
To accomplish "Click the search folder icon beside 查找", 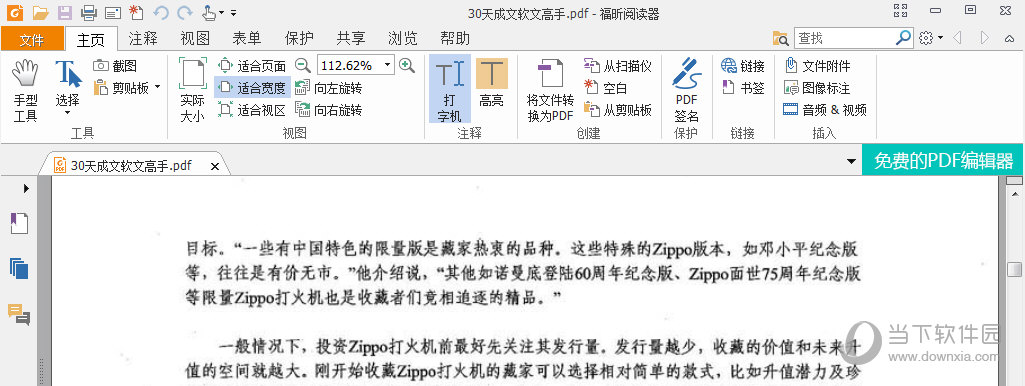I will pyautogui.click(x=781, y=39).
